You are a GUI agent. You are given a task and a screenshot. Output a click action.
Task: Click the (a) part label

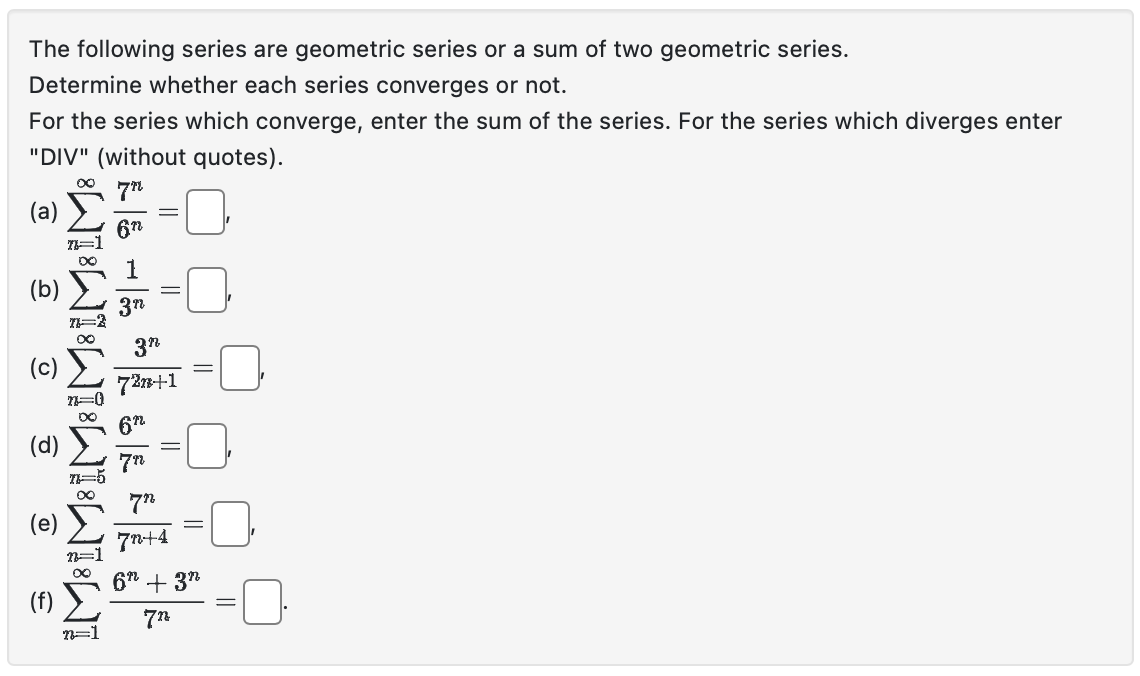44,212
